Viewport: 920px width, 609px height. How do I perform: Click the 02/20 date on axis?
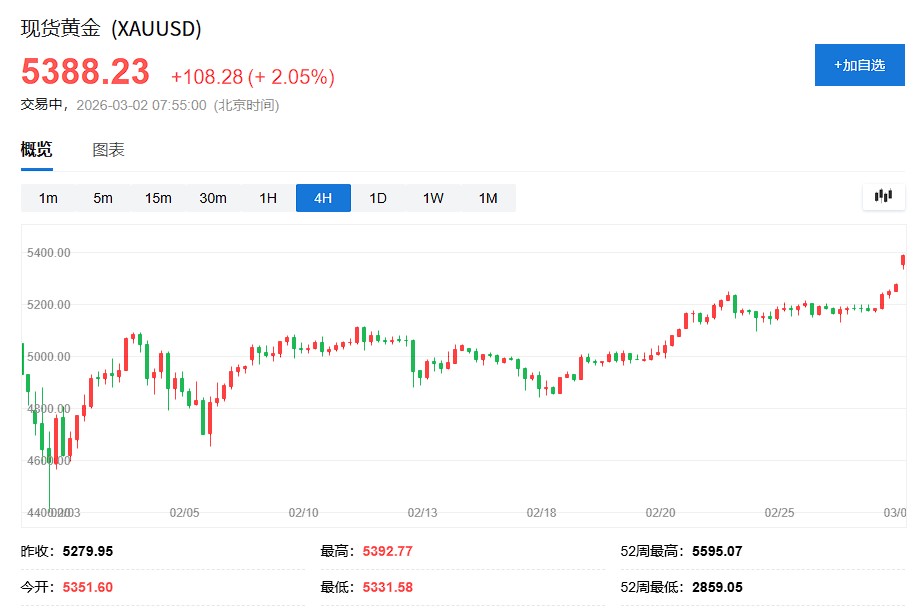[660, 512]
